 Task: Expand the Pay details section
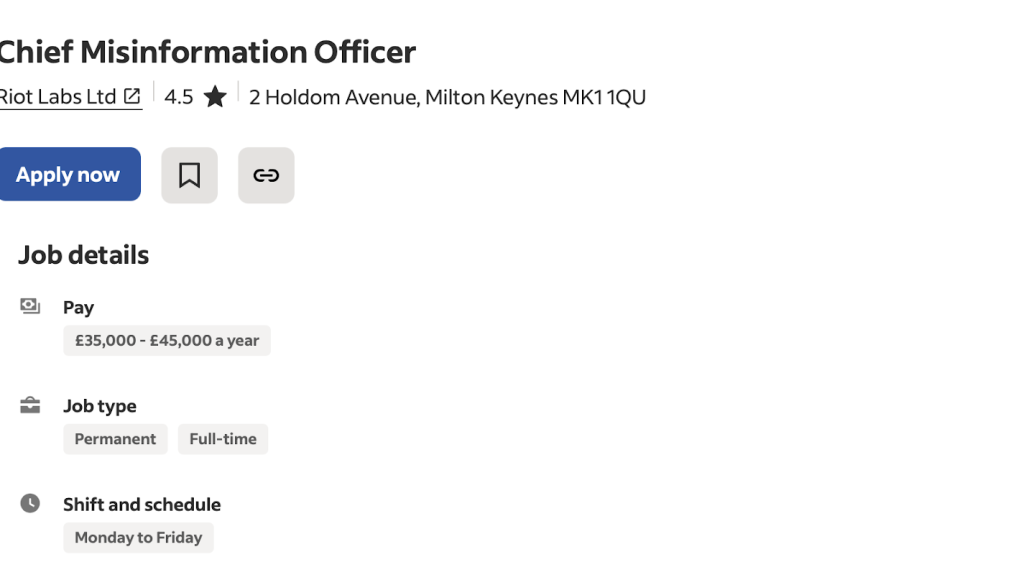(79, 306)
